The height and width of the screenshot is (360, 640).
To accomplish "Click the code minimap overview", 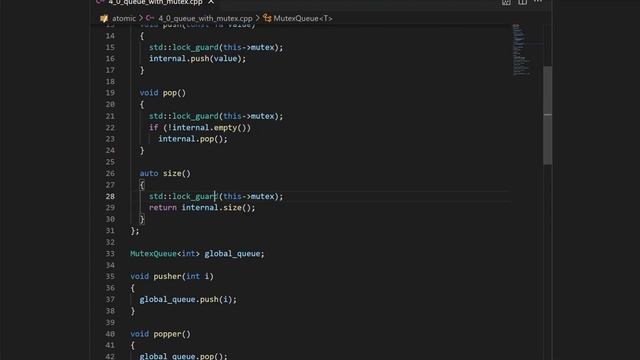I will (521, 50).
